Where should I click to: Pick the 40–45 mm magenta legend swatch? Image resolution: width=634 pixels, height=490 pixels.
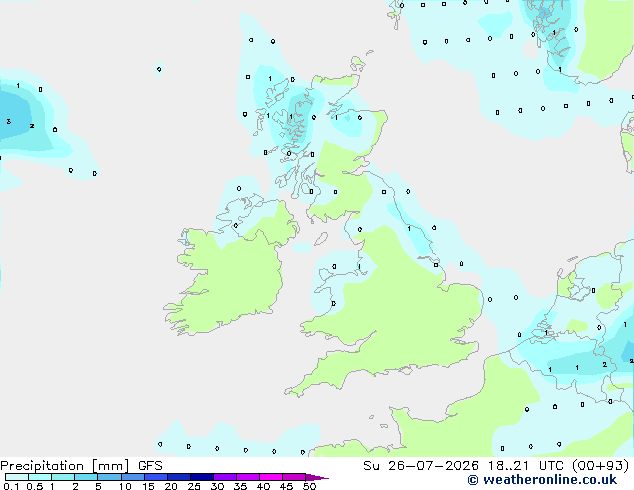(x=271, y=477)
